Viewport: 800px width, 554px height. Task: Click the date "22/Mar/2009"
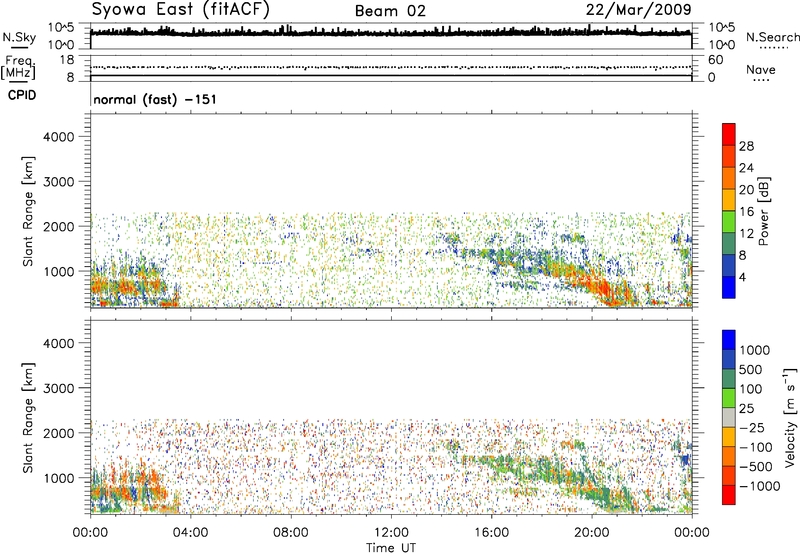click(639, 10)
